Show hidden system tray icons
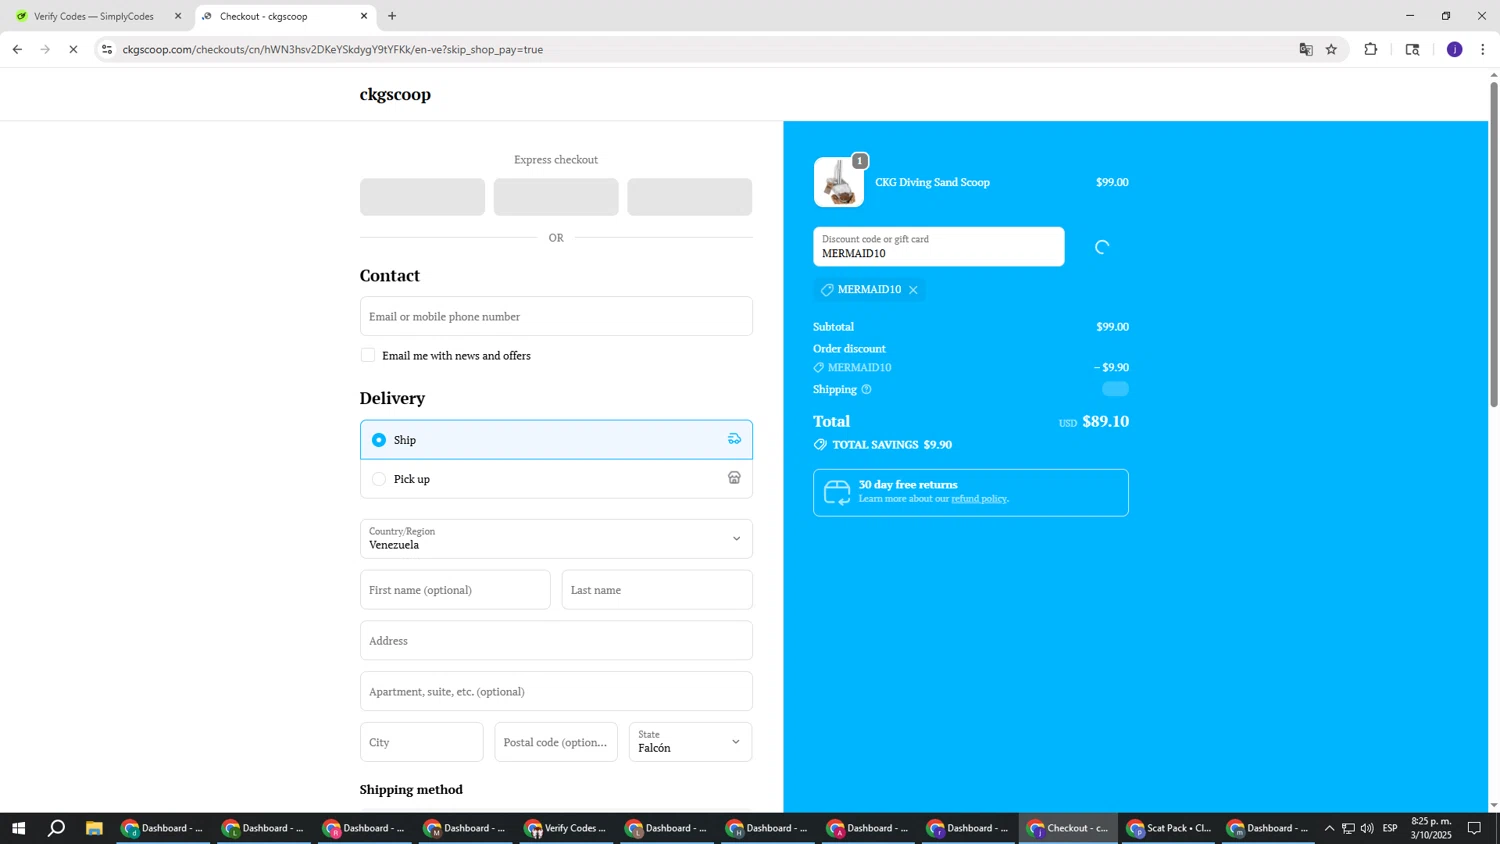Image resolution: width=1500 pixels, height=844 pixels. [x=1329, y=828]
